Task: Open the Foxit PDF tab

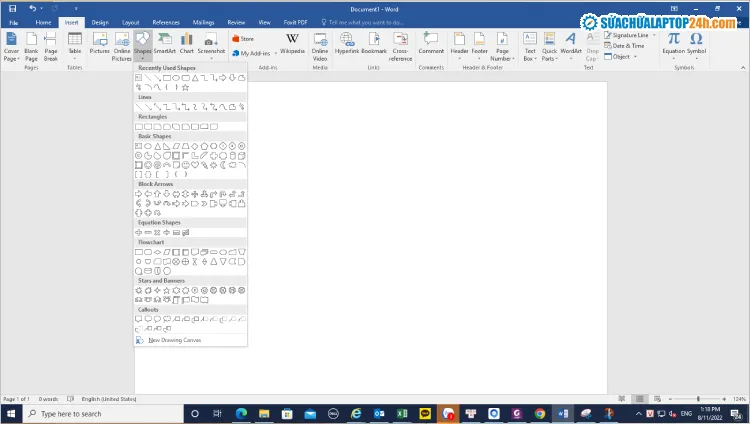Action: click(295, 22)
